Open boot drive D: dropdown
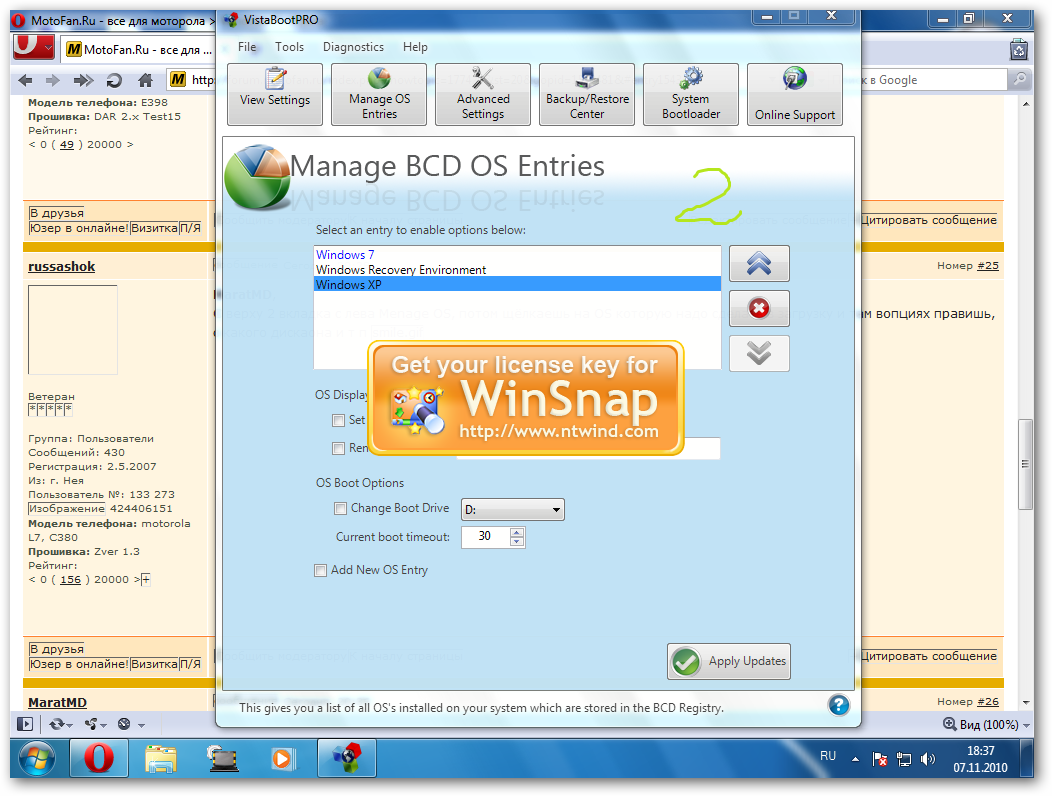 [x=513, y=509]
